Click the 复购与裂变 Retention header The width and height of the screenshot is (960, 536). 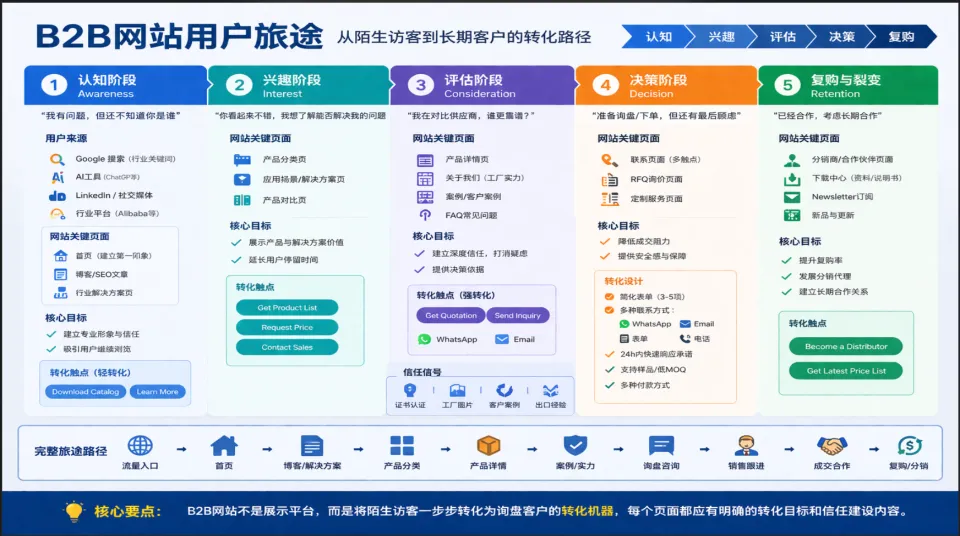848,85
